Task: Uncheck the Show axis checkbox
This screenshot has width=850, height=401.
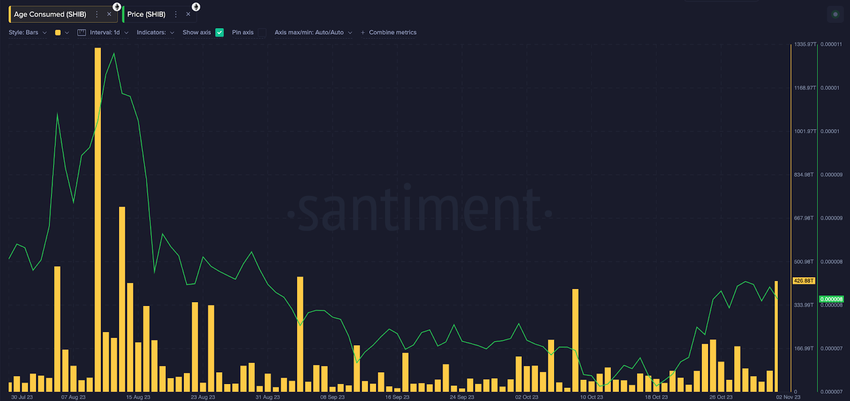Action: point(220,33)
